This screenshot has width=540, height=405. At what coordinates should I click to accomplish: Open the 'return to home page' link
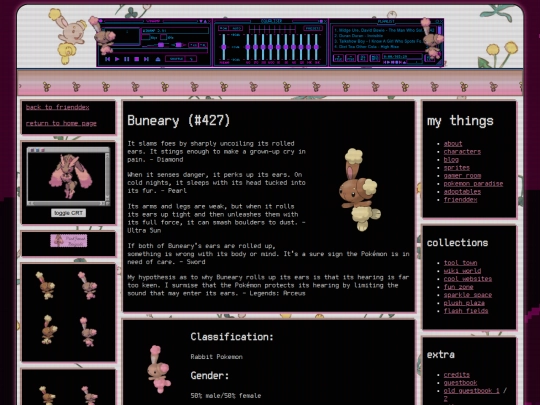[x=61, y=123]
